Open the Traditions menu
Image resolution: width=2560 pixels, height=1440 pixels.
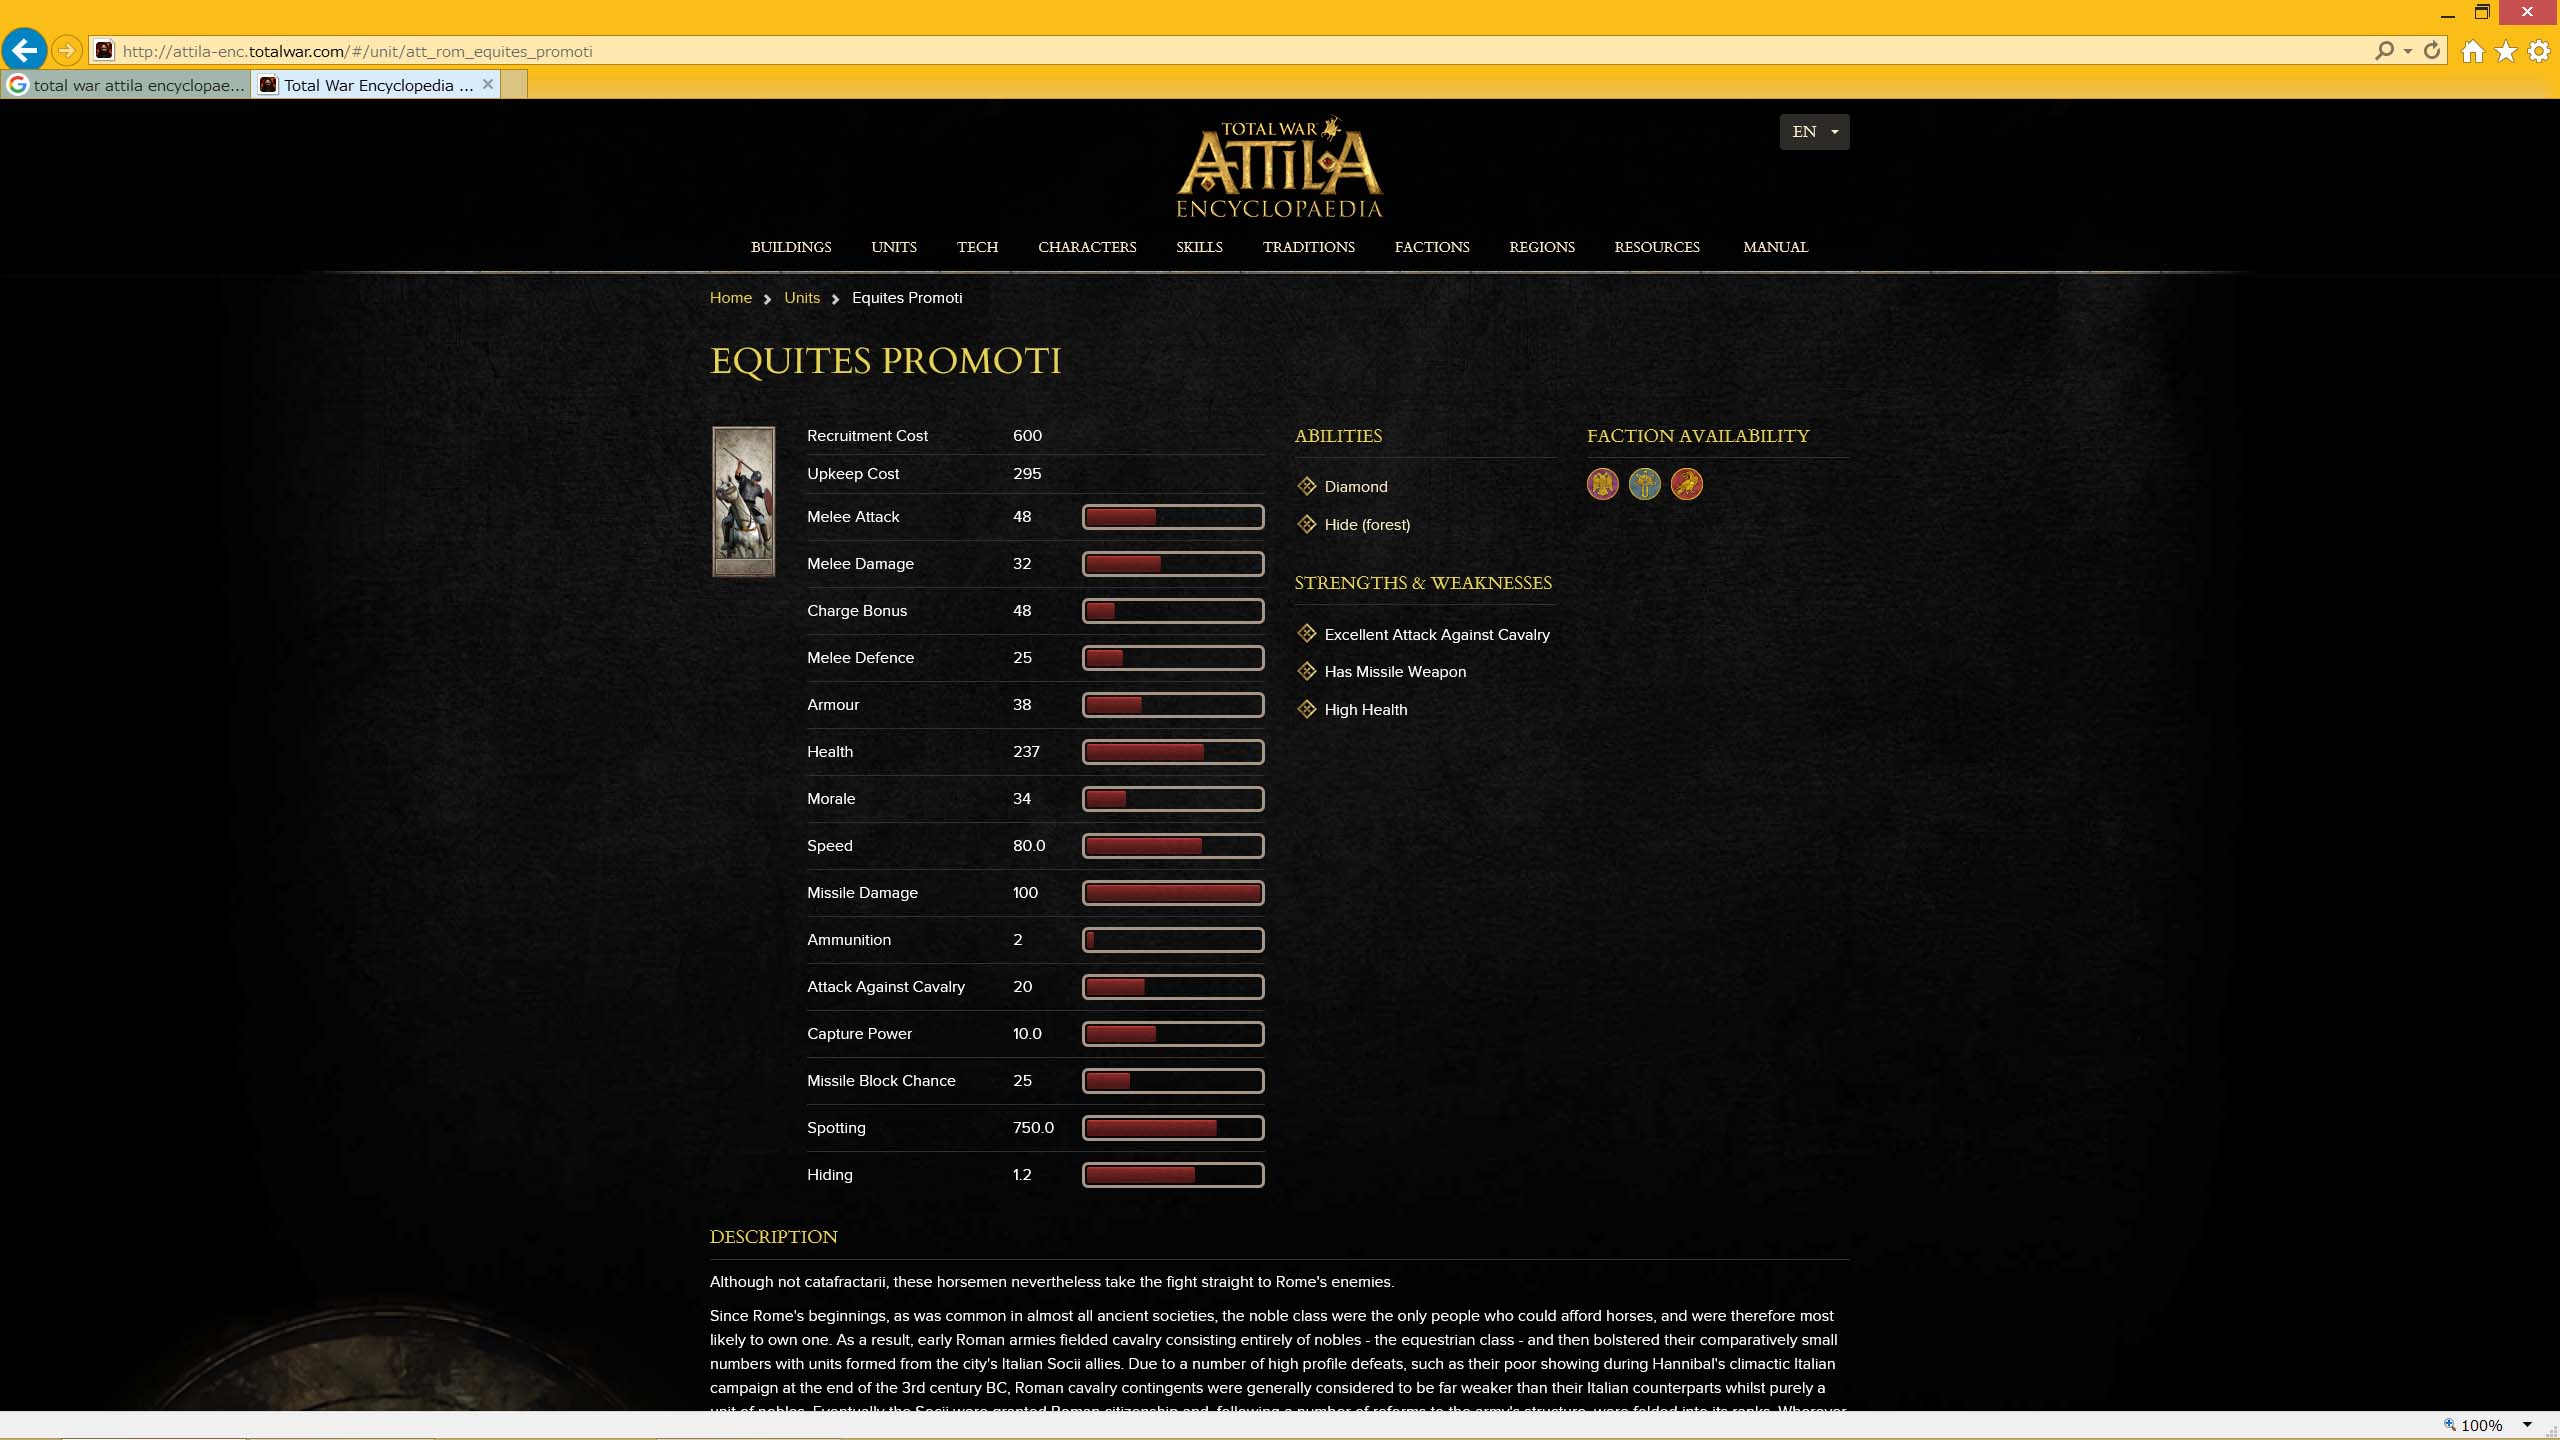(1308, 247)
